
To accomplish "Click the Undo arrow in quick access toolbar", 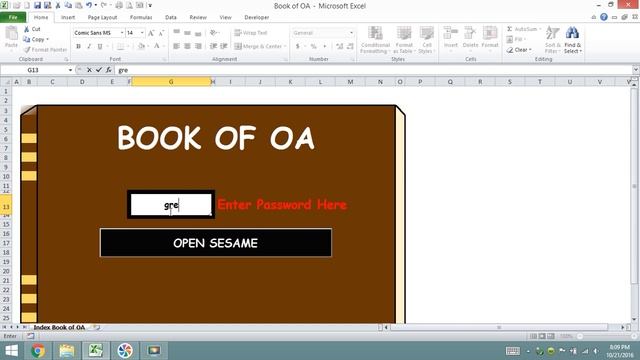I will click(x=89, y=5).
